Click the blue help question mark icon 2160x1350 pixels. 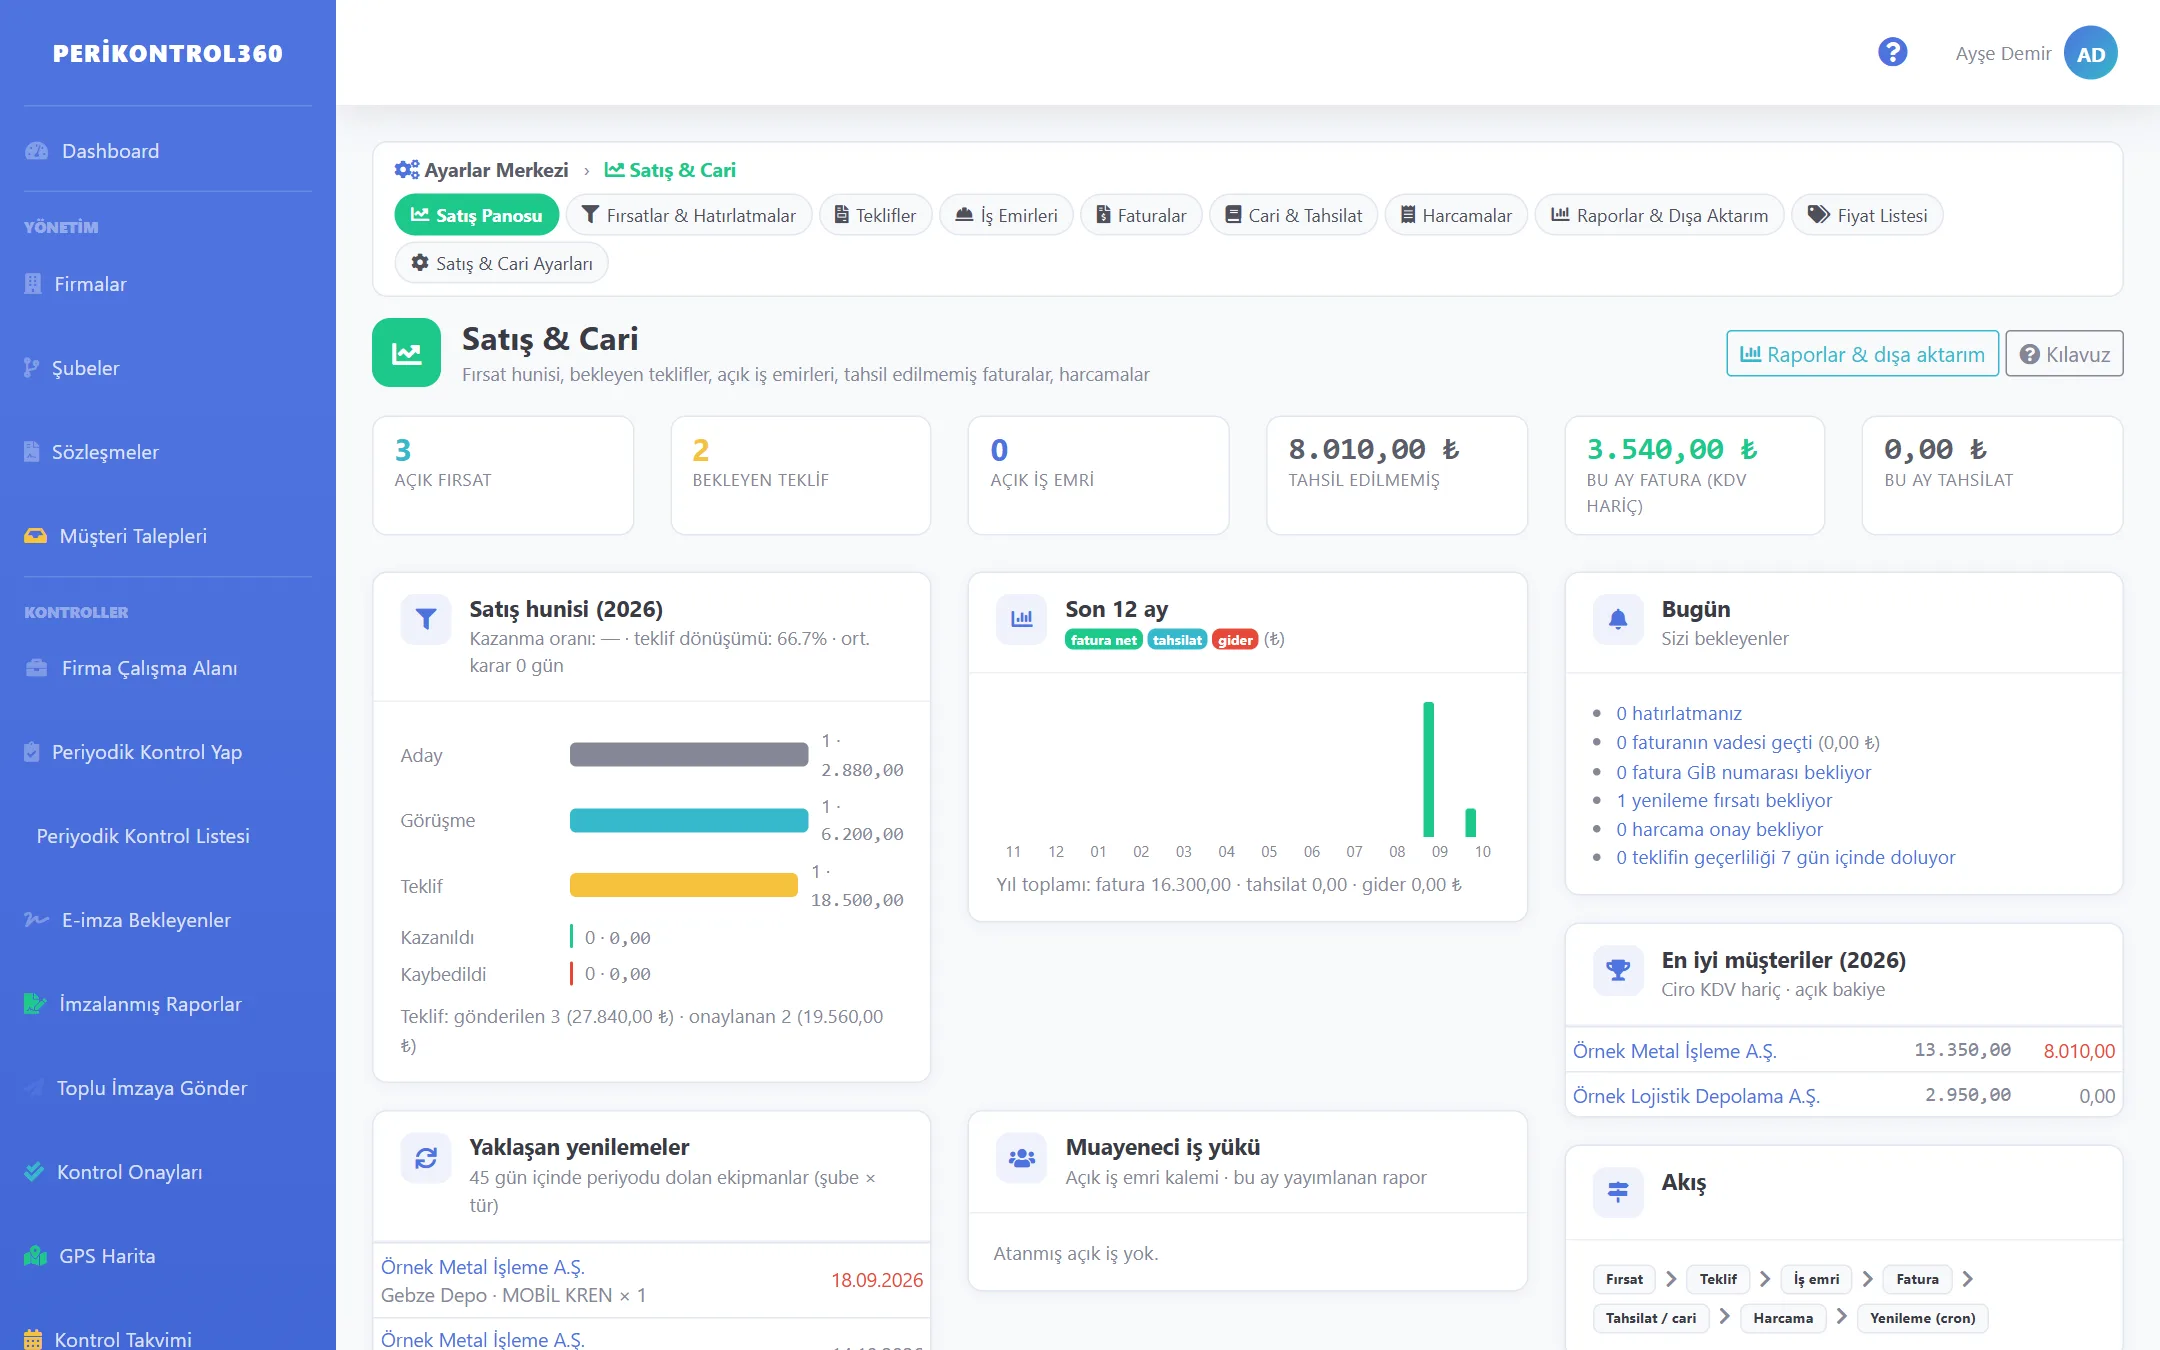1892,52
